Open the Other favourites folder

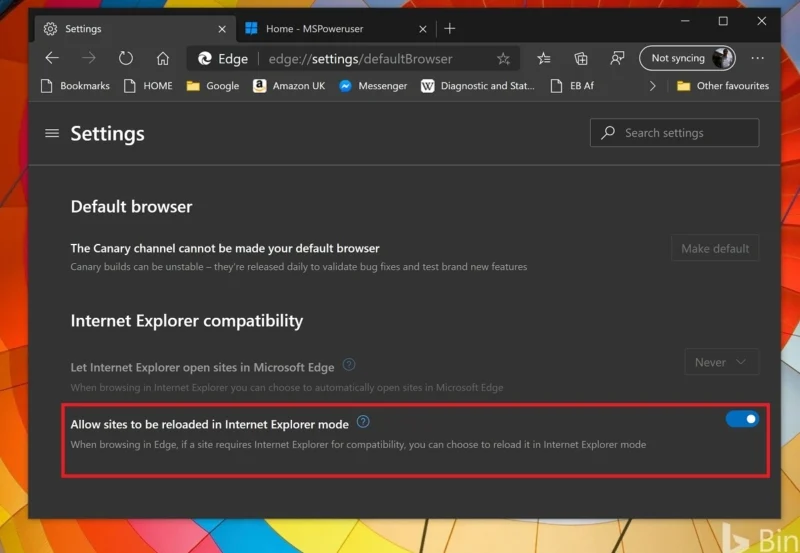(722, 86)
